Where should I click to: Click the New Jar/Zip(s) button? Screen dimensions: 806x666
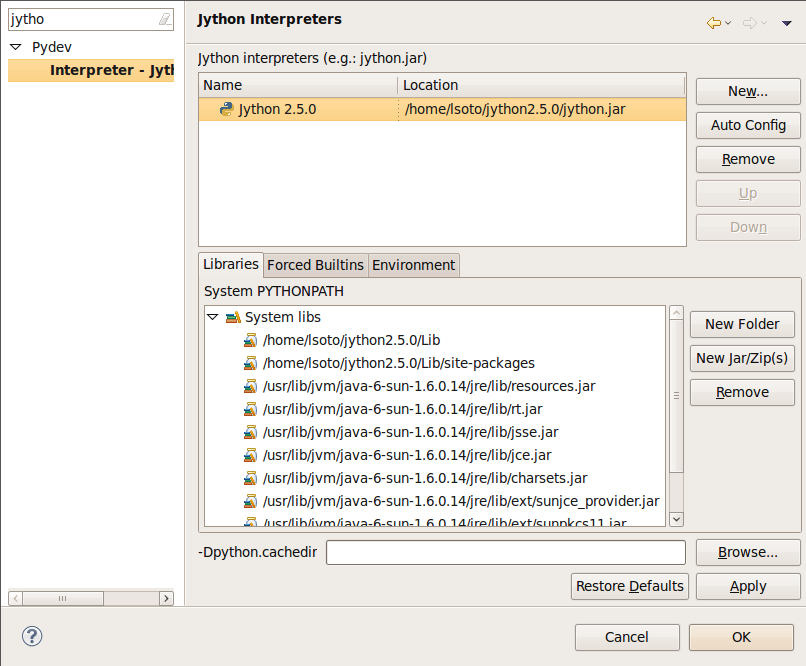tap(742, 358)
